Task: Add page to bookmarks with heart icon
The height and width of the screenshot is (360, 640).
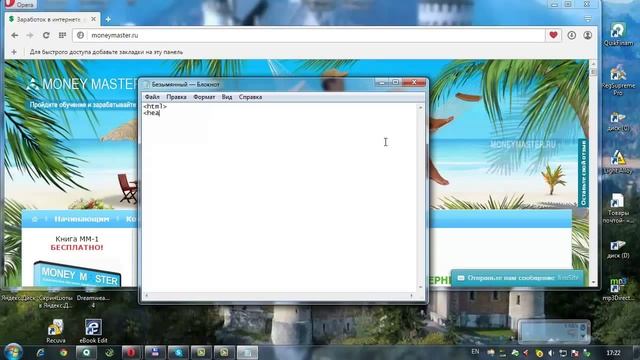Action: tap(553, 36)
